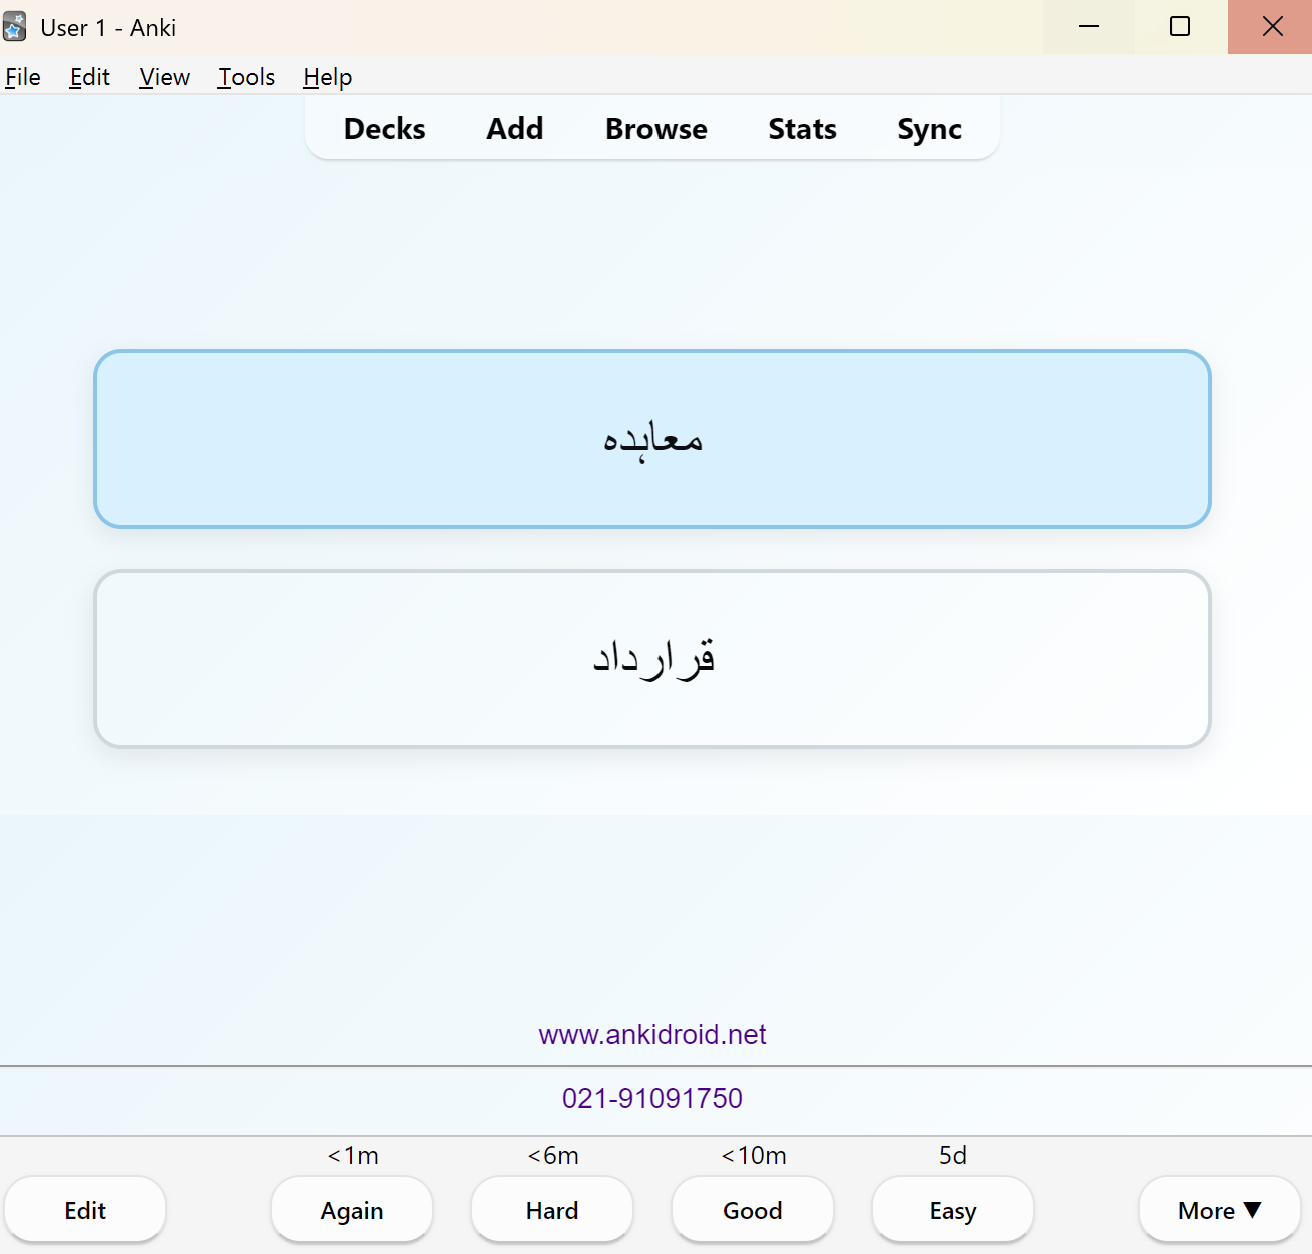Rate card as Easy
The image size is (1312, 1254).
coord(953,1210)
